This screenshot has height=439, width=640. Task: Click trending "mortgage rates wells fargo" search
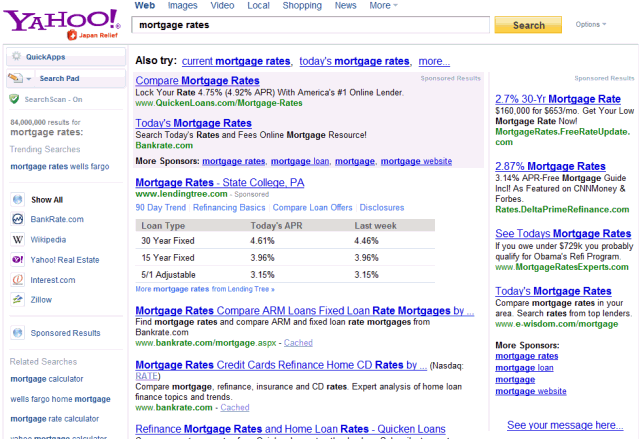[60, 166]
